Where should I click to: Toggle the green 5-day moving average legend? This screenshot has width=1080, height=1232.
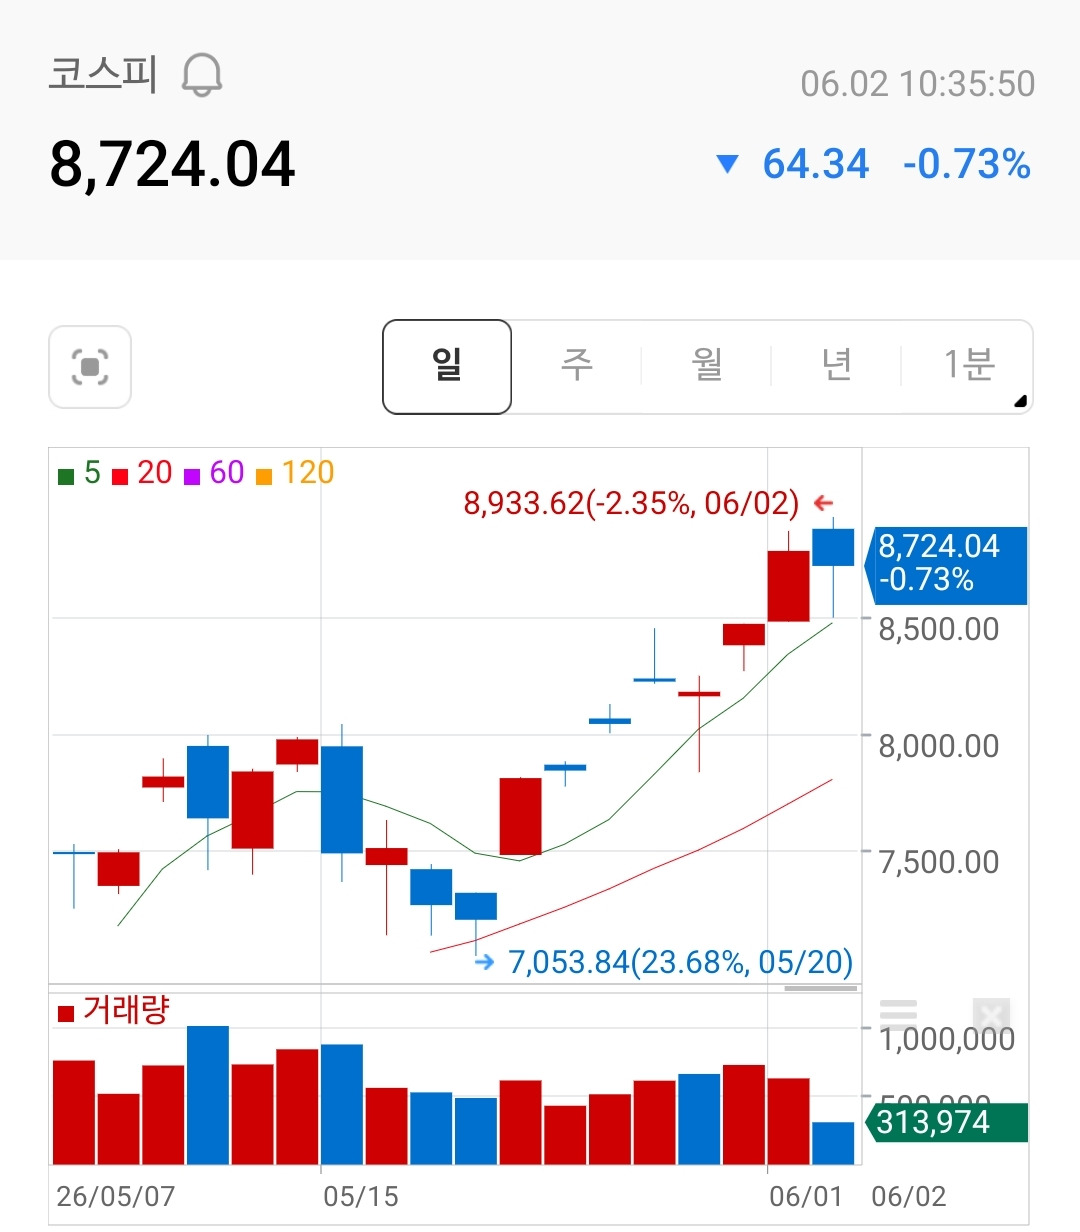tap(79, 473)
